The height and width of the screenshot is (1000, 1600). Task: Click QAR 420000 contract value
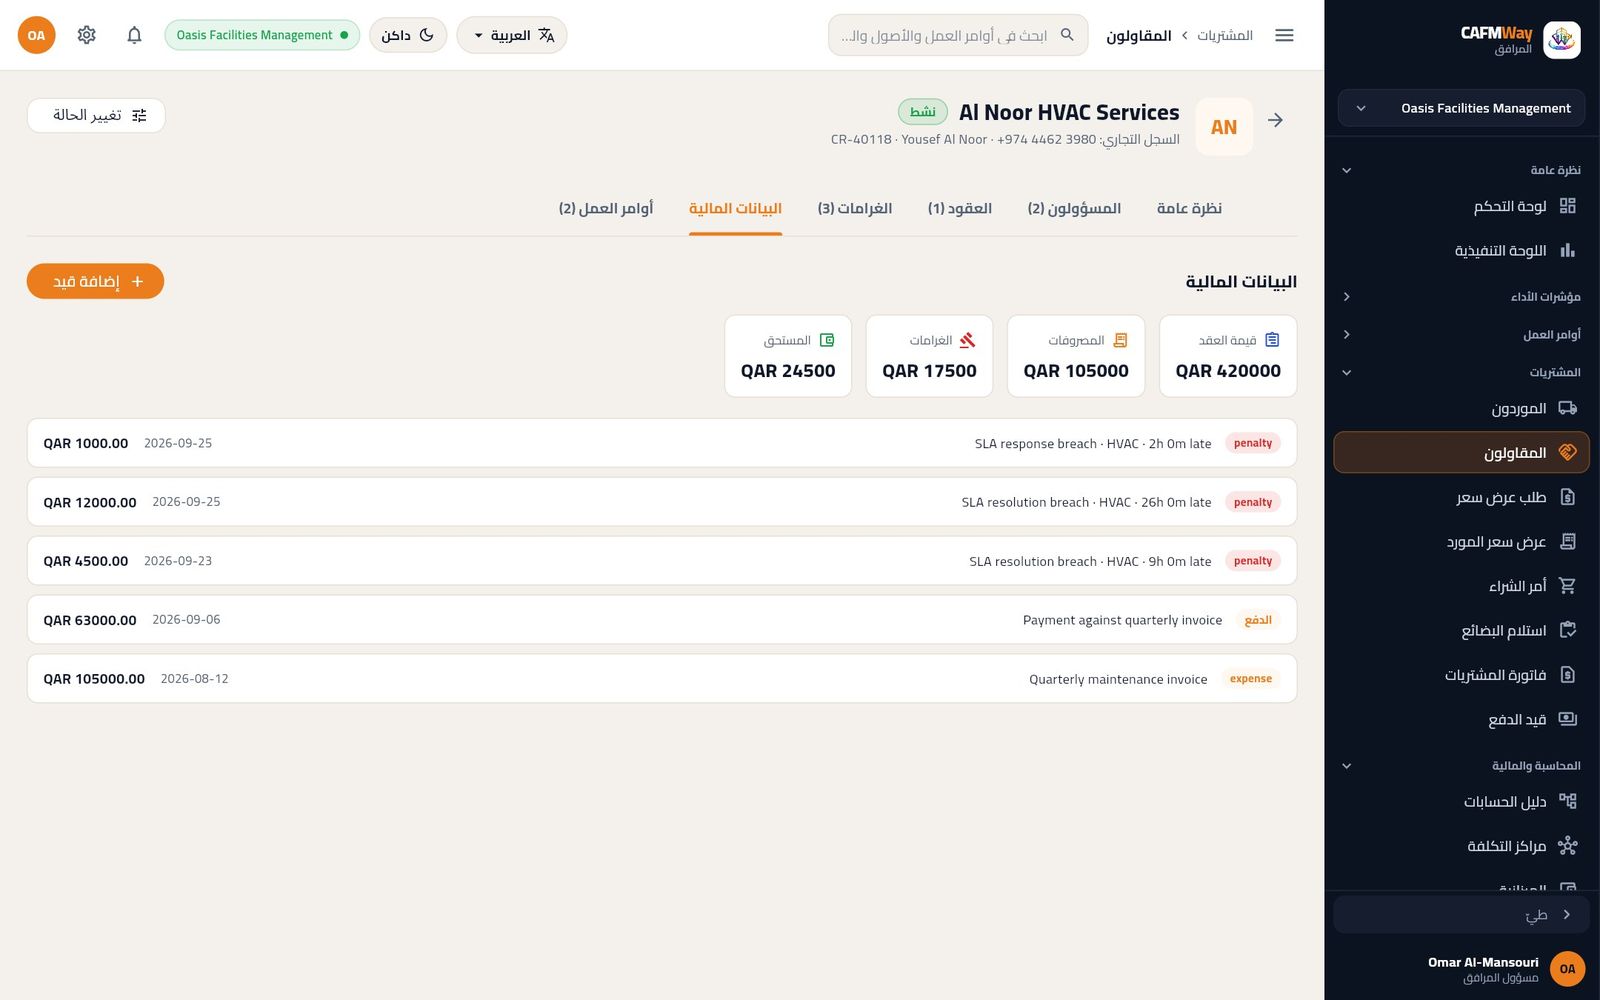[1228, 371]
